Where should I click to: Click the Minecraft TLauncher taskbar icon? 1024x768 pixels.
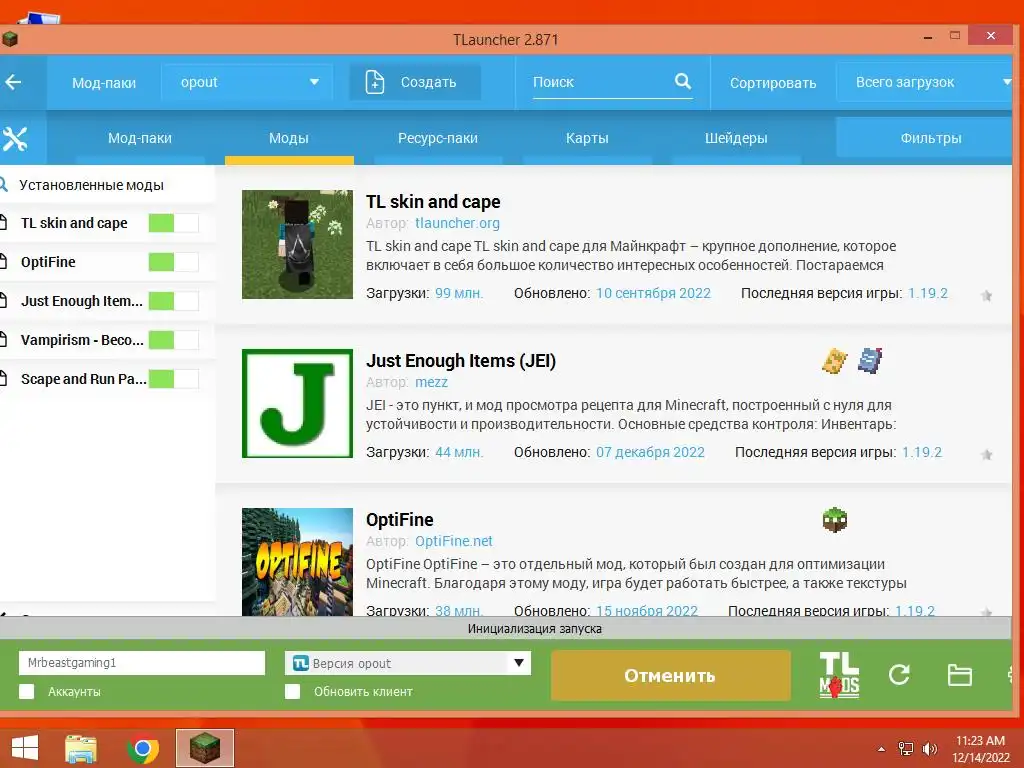coord(204,748)
